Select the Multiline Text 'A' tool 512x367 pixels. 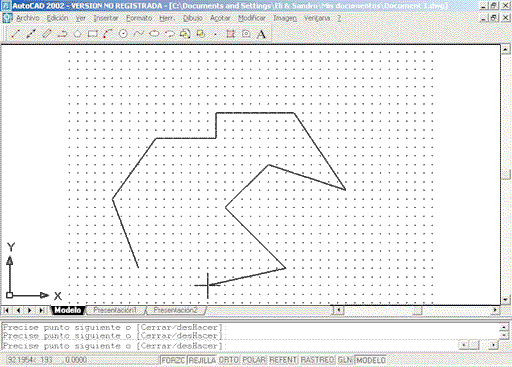tap(261, 34)
